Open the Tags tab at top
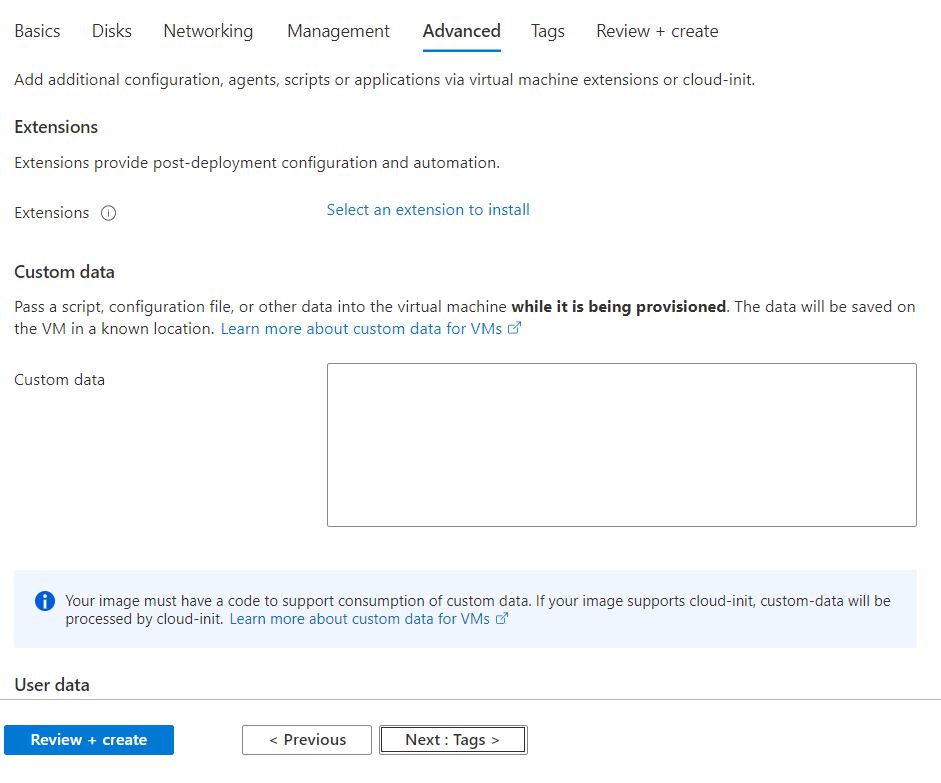Screen dimensions: 941x783 [547, 31]
